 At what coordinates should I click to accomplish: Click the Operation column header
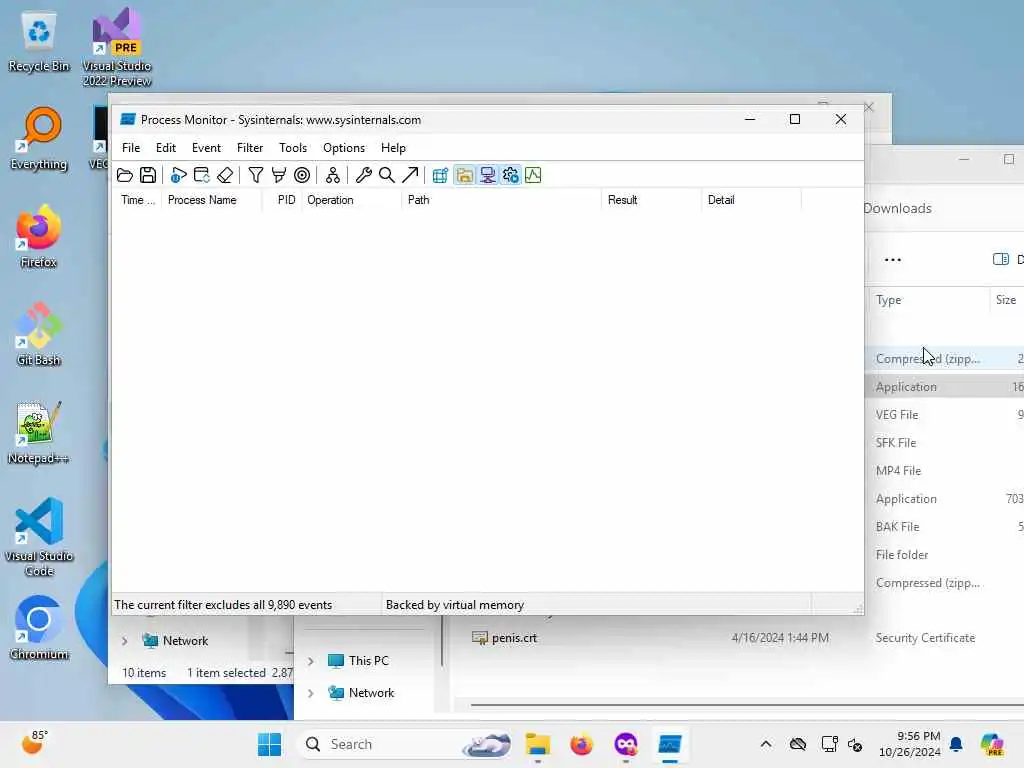coord(352,200)
